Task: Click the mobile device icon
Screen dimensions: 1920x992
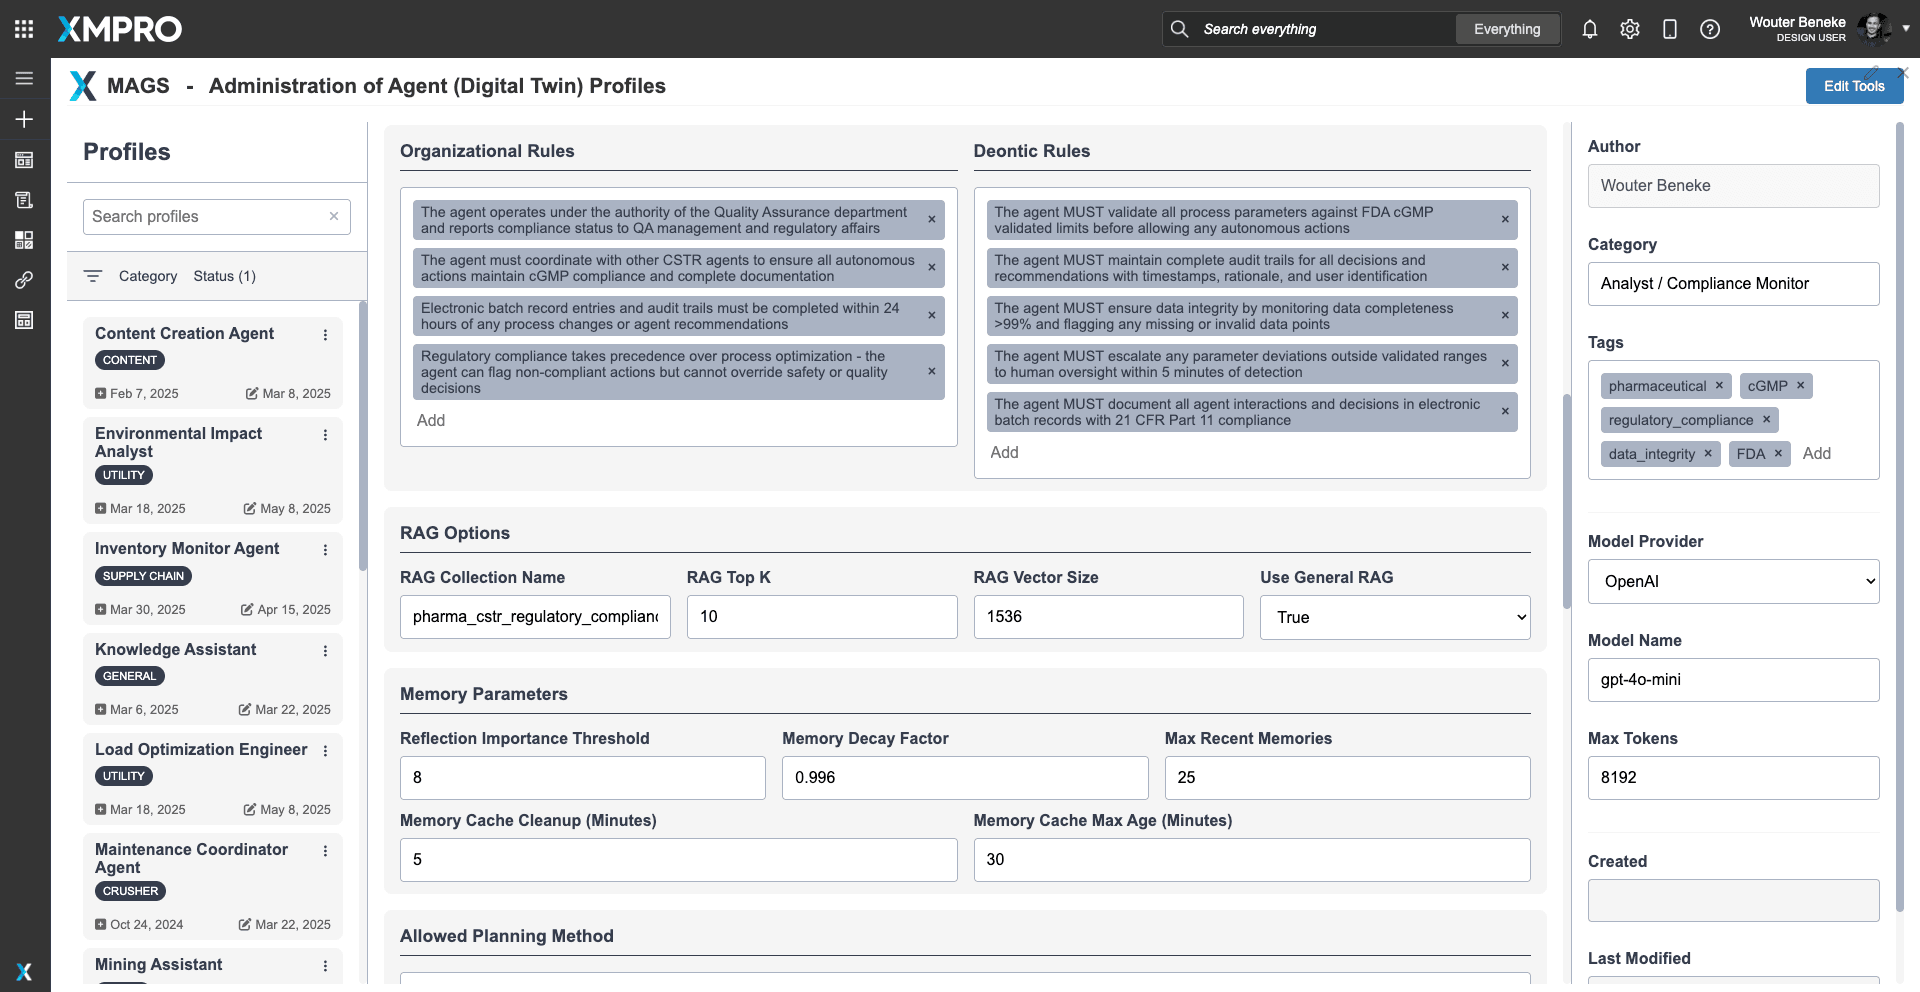Action: tap(1670, 29)
